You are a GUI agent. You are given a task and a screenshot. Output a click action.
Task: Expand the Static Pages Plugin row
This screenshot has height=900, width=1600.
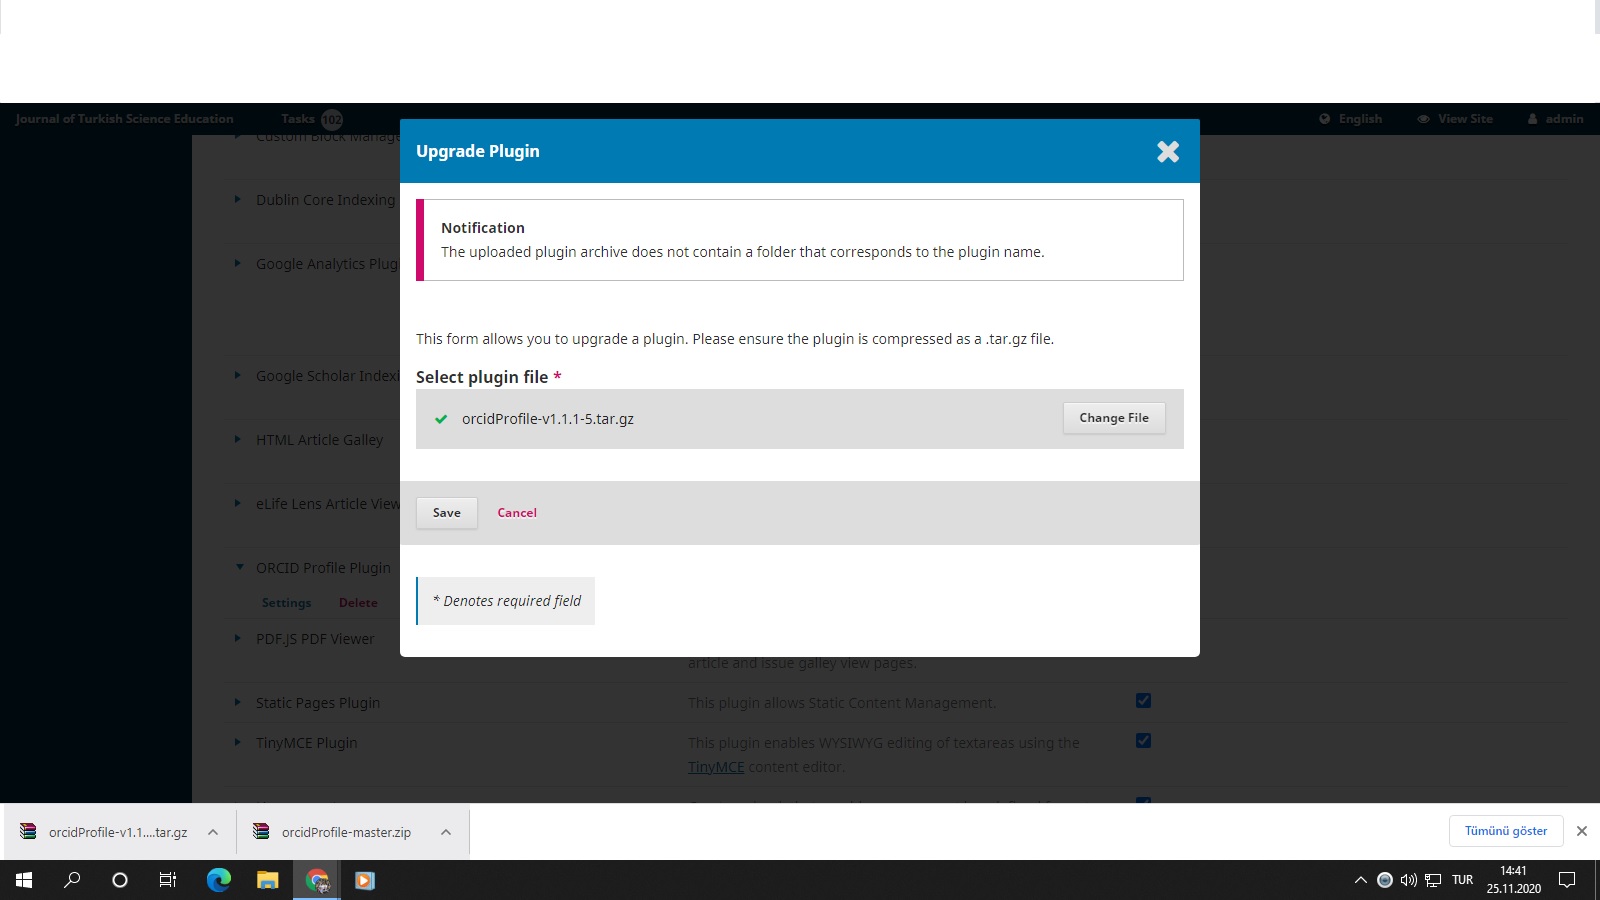(238, 702)
